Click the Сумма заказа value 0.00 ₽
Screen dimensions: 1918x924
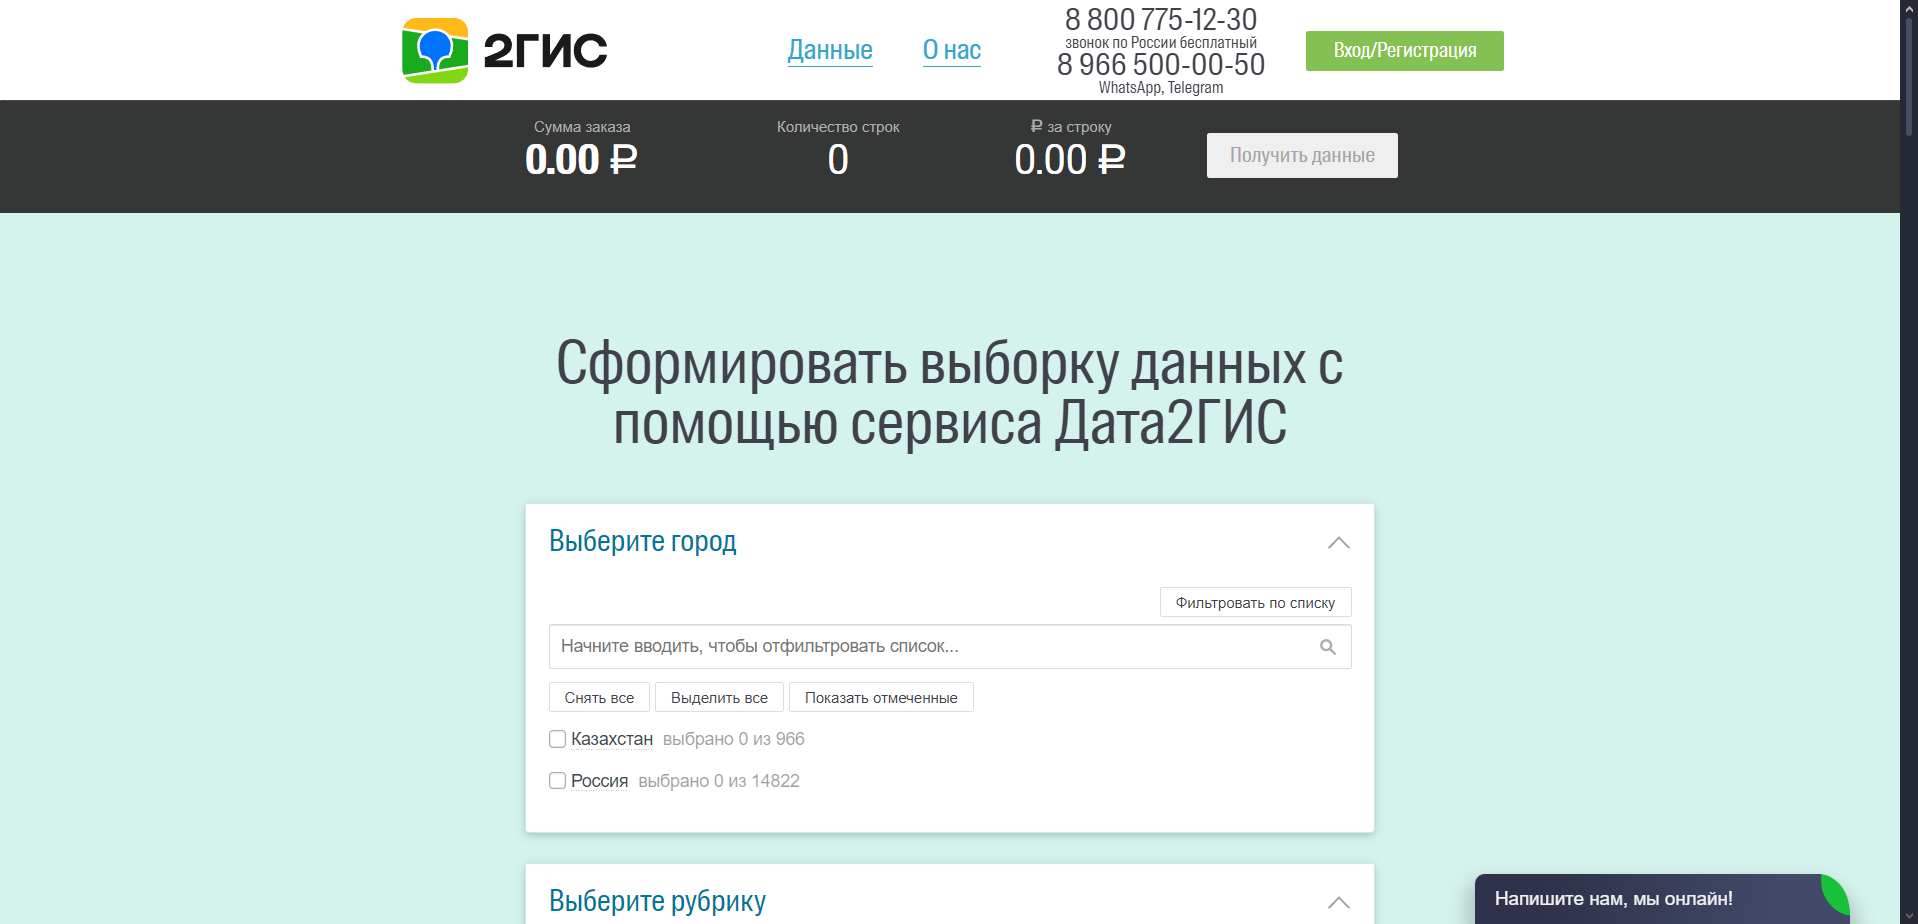coord(581,160)
